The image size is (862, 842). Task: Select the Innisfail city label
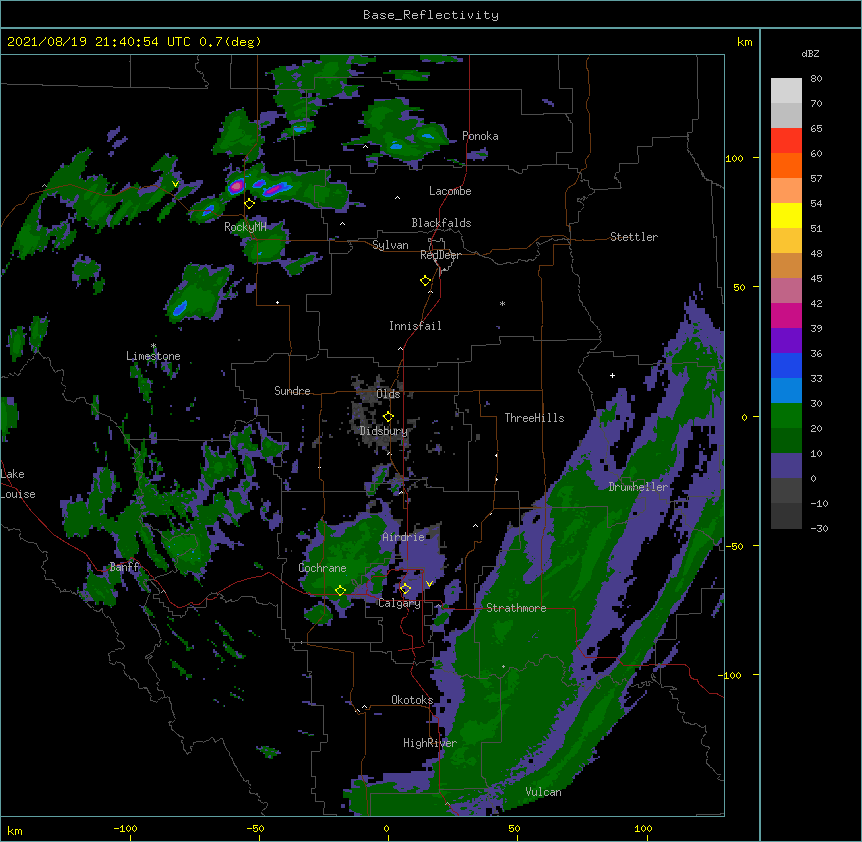point(415,326)
